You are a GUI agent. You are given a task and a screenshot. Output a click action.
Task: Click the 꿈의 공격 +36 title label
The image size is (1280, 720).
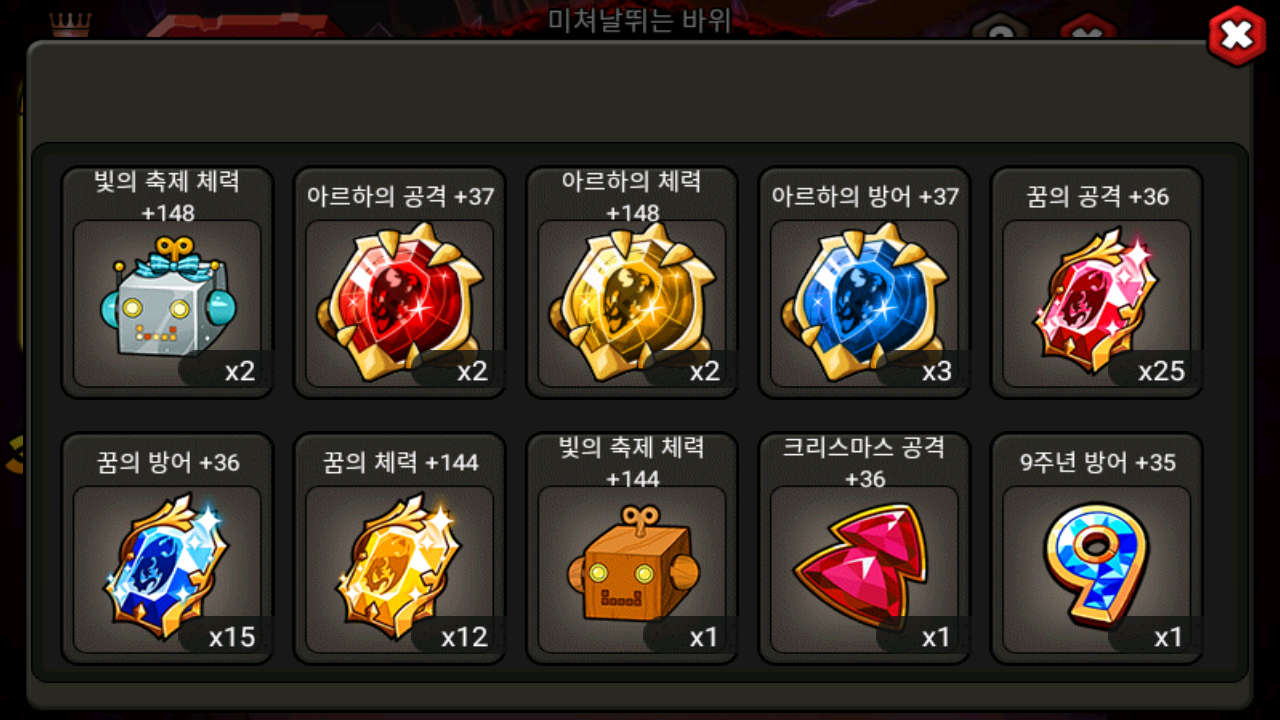(x=1097, y=197)
